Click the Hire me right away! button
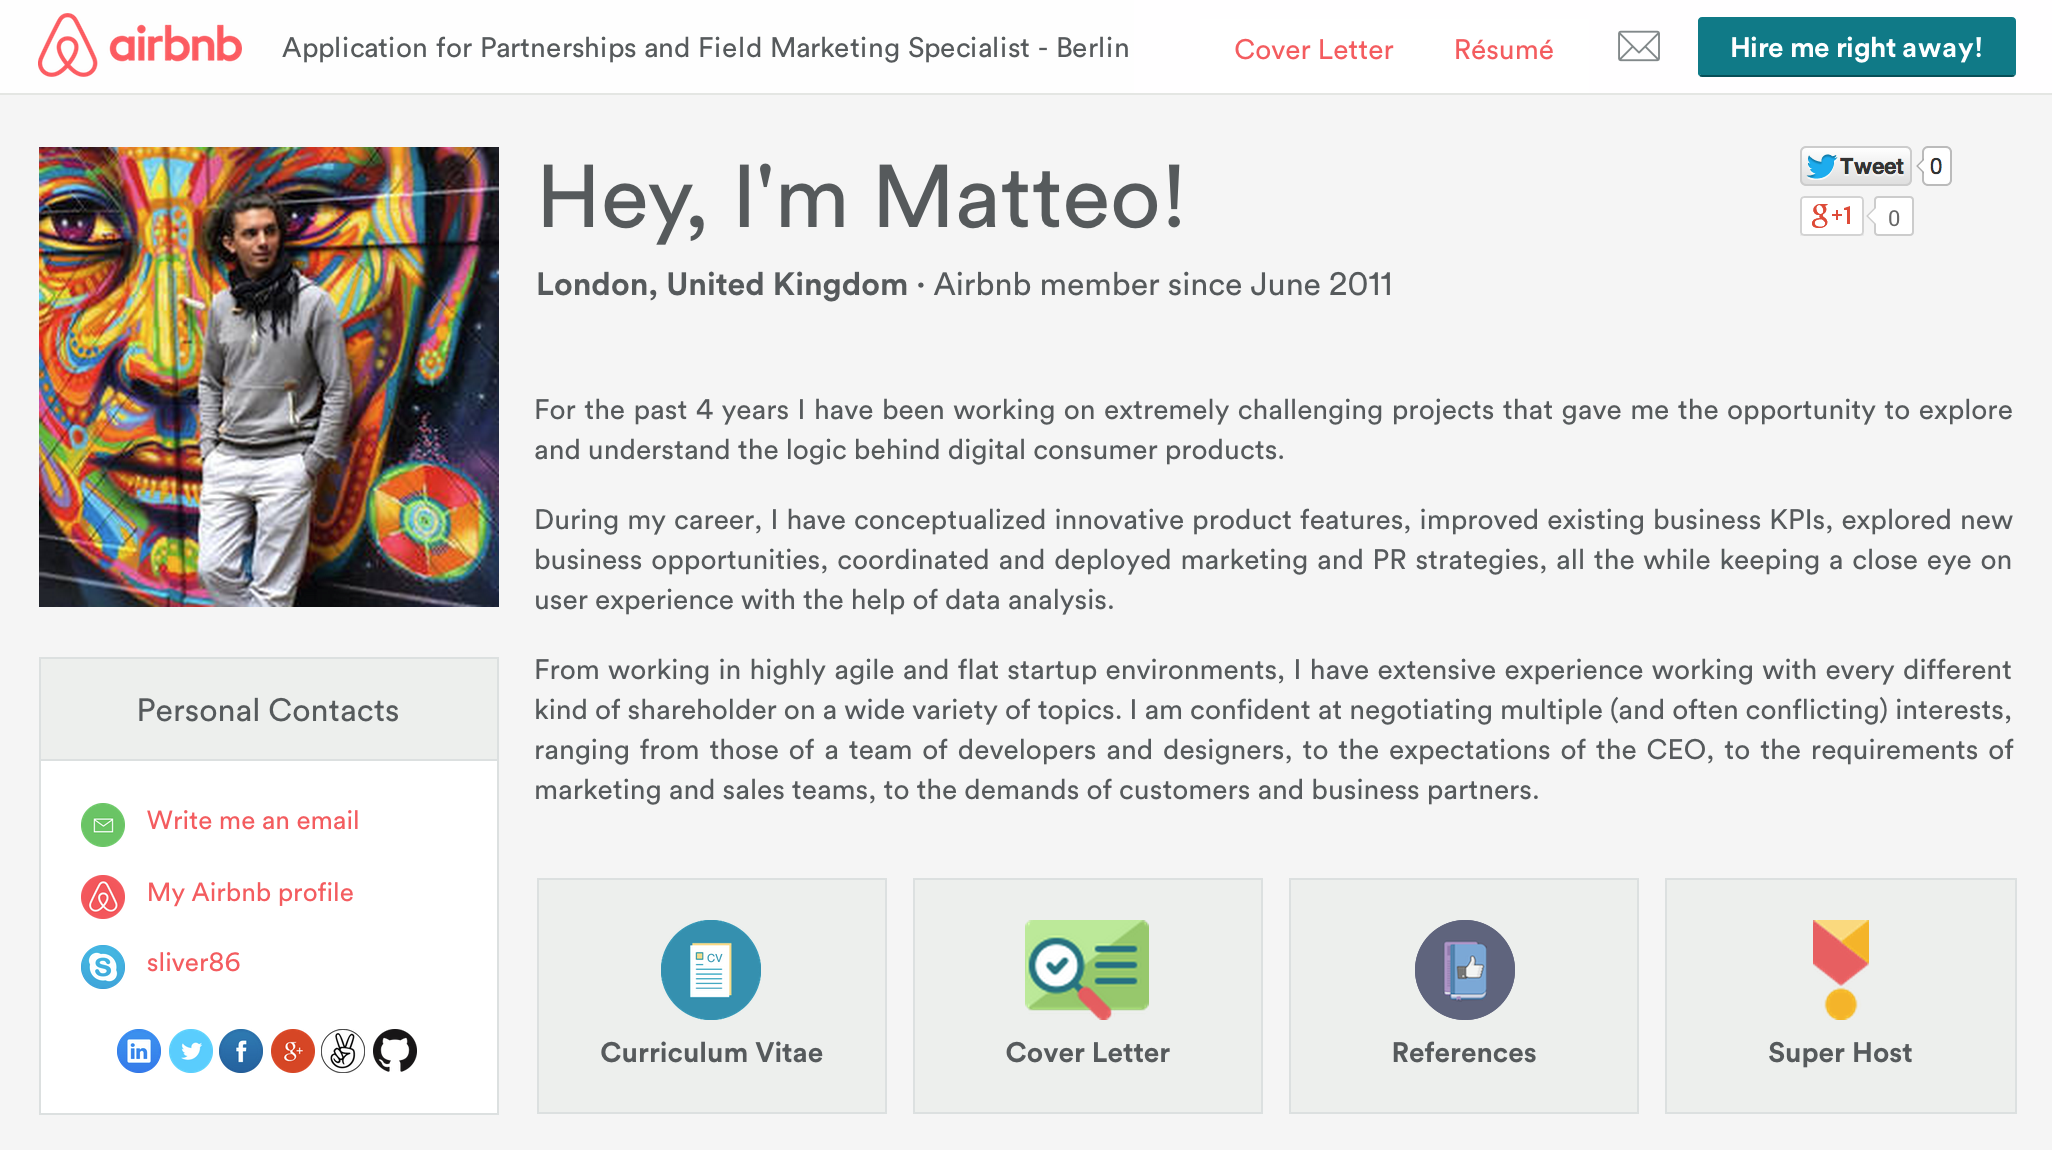Viewport: 2052px width, 1150px height. pos(1856,47)
